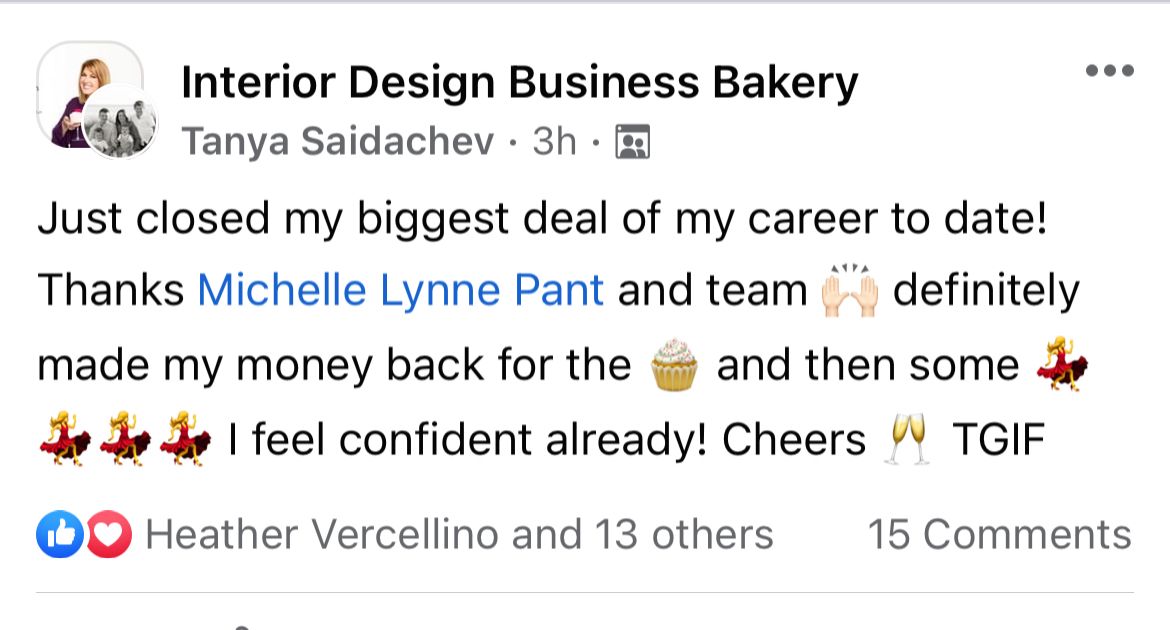This screenshot has width=1170, height=630.
Task: Click the cupcake emoji in the post
Action: coord(674,366)
